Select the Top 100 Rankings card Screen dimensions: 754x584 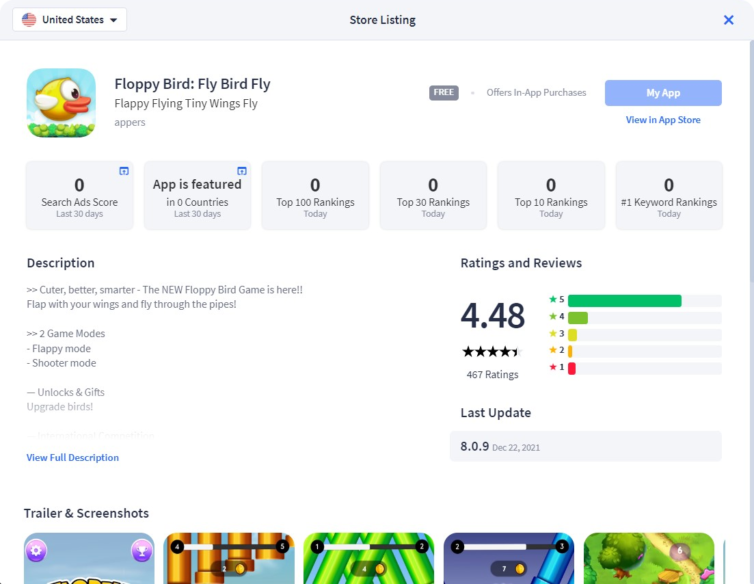click(x=315, y=195)
